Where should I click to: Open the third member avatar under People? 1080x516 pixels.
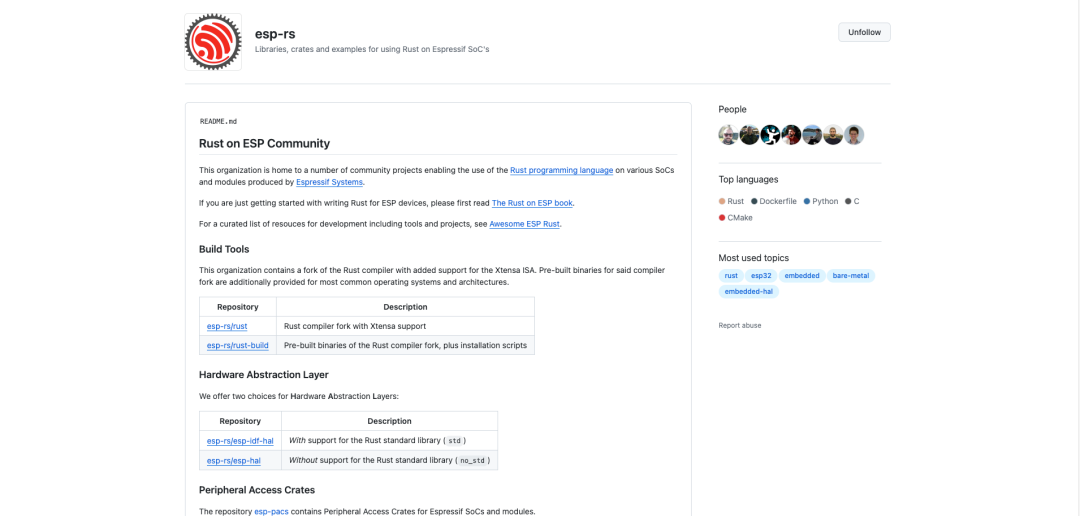(x=771, y=135)
